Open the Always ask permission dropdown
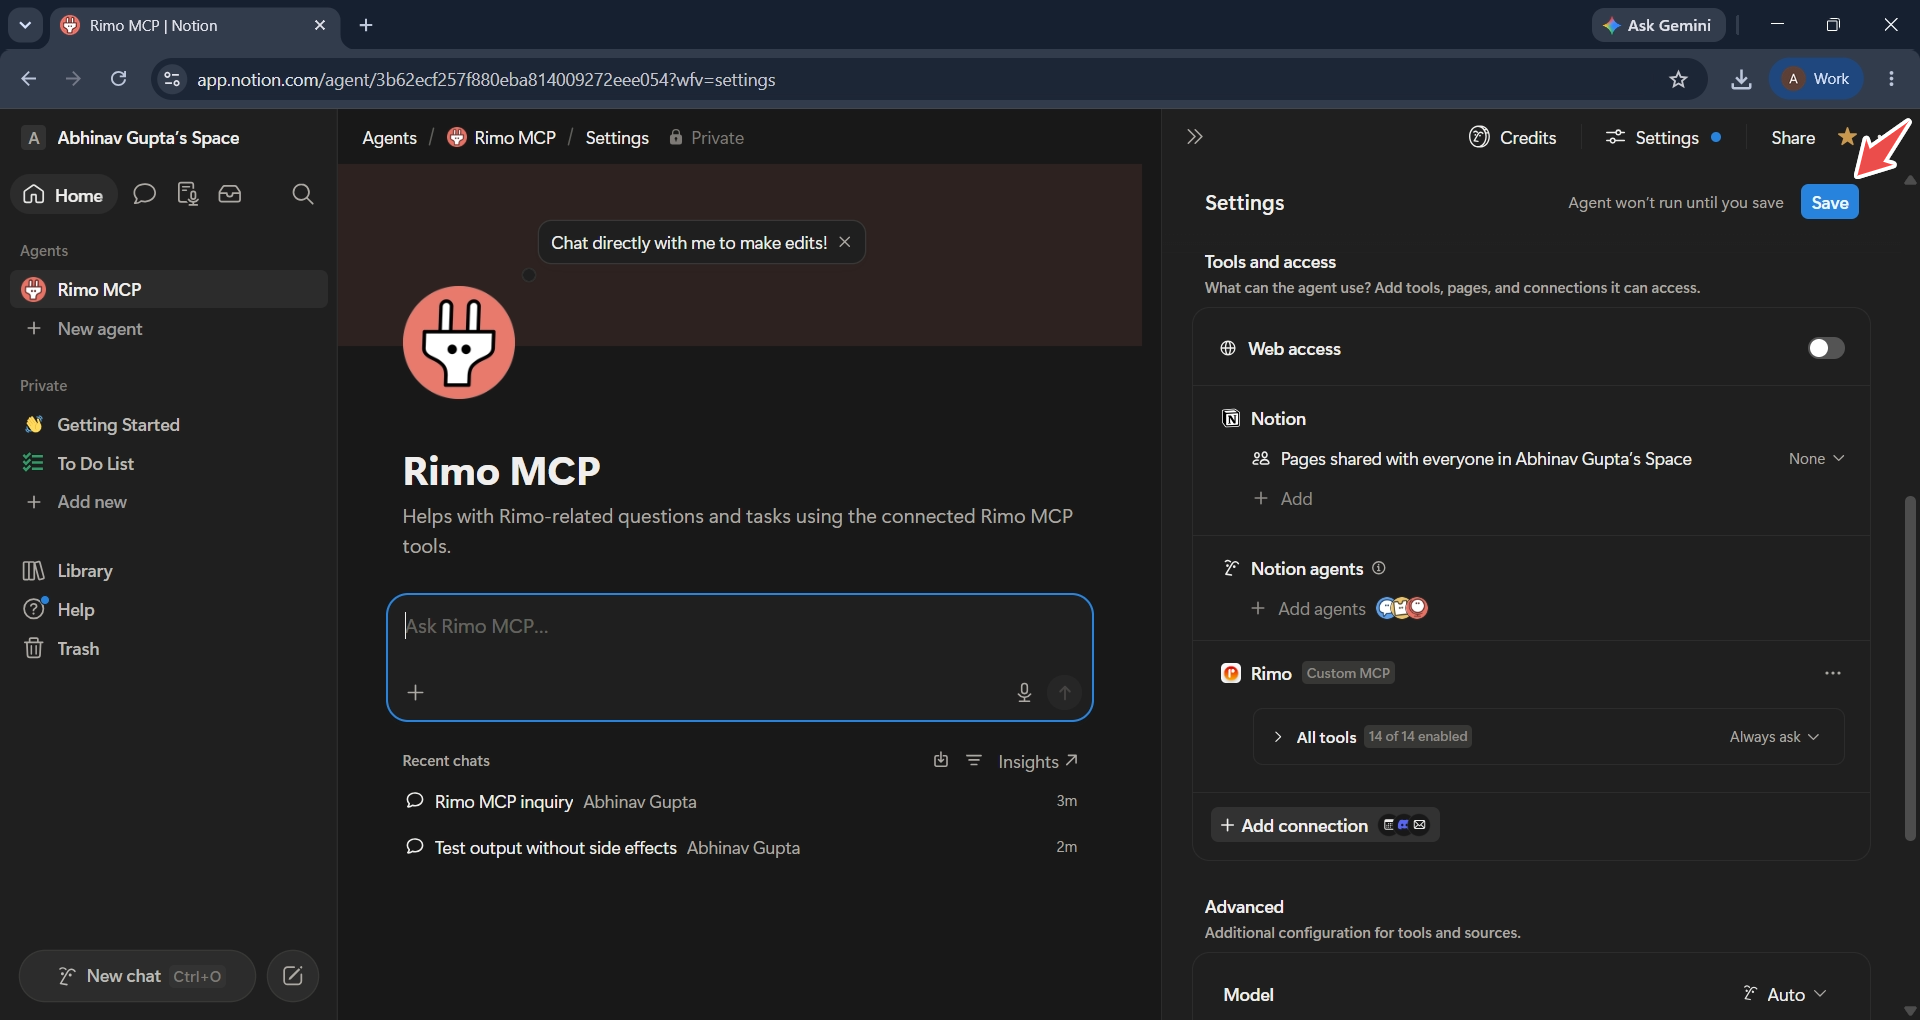This screenshot has width=1920, height=1020. point(1774,737)
